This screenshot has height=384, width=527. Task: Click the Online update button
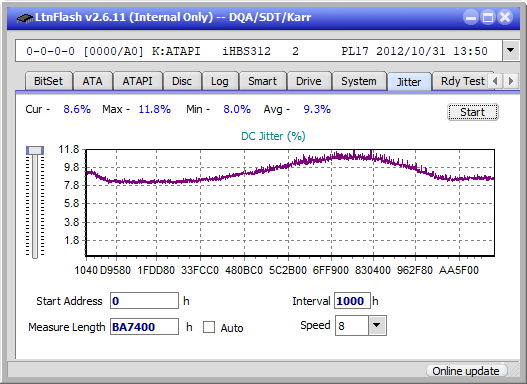point(465,371)
